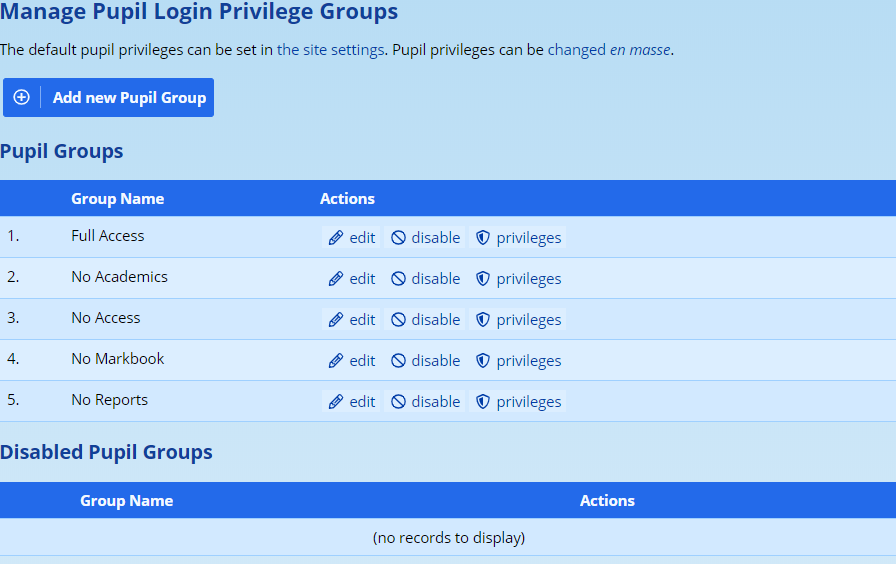Click shield icon in No Markbook row
The image size is (896, 564).
coord(483,361)
